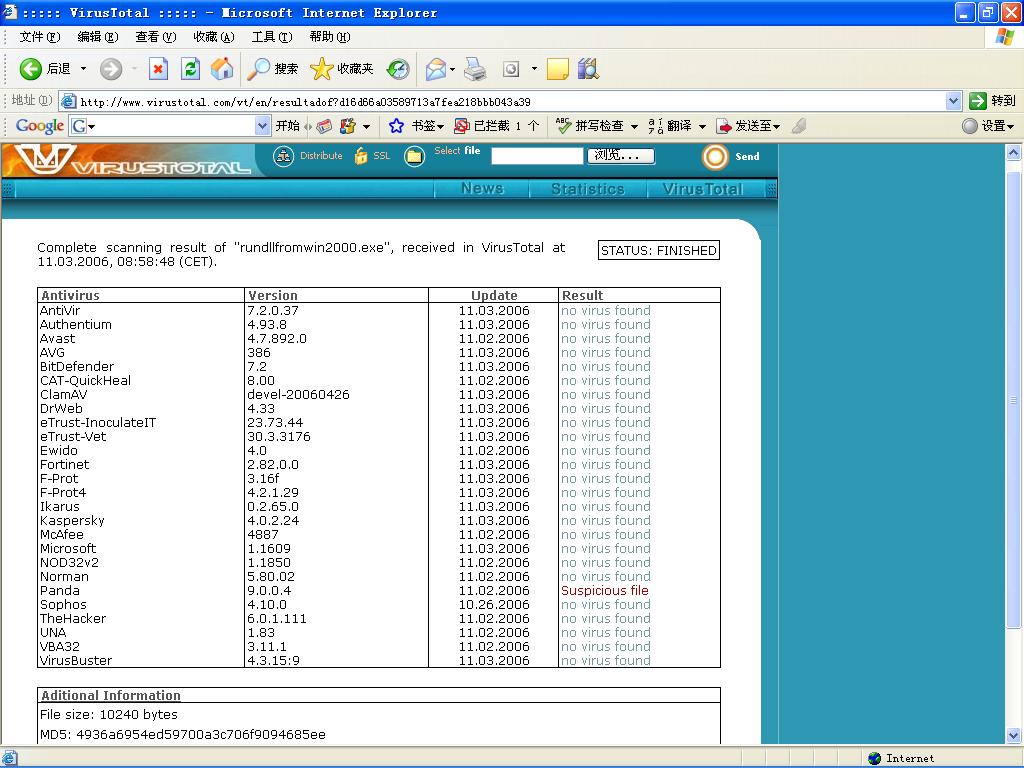Toggle VirusTotal SSL lock icon
Image resolution: width=1024 pixels, height=768 pixels.
tap(360, 156)
